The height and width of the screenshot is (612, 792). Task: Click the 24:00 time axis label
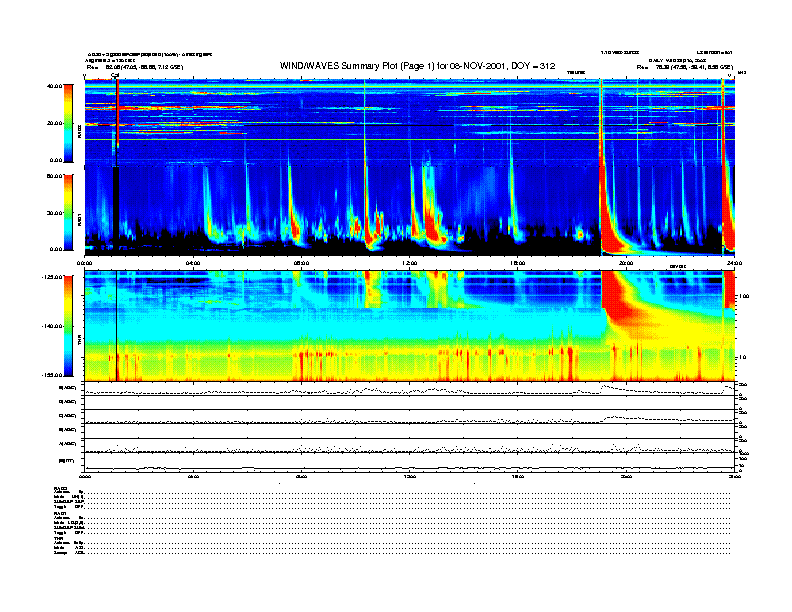click(733, 263)
